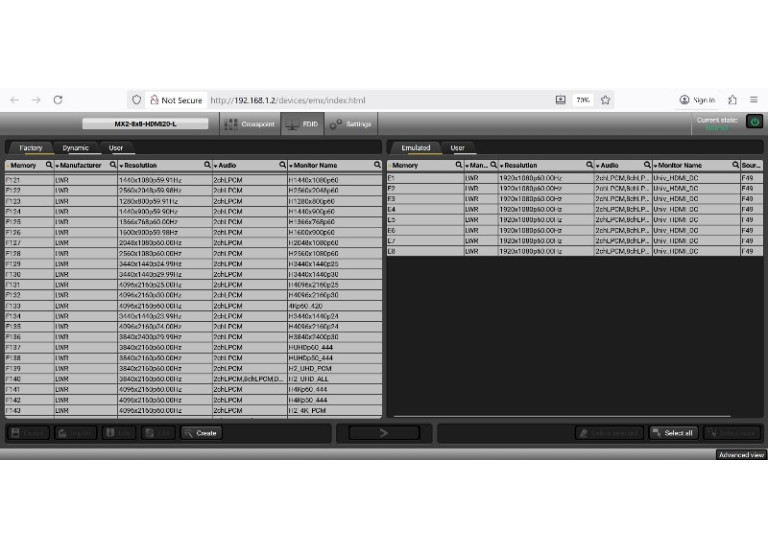
Task: Search left Manufacturer column magnifier icon
Action: coord(113,165)
